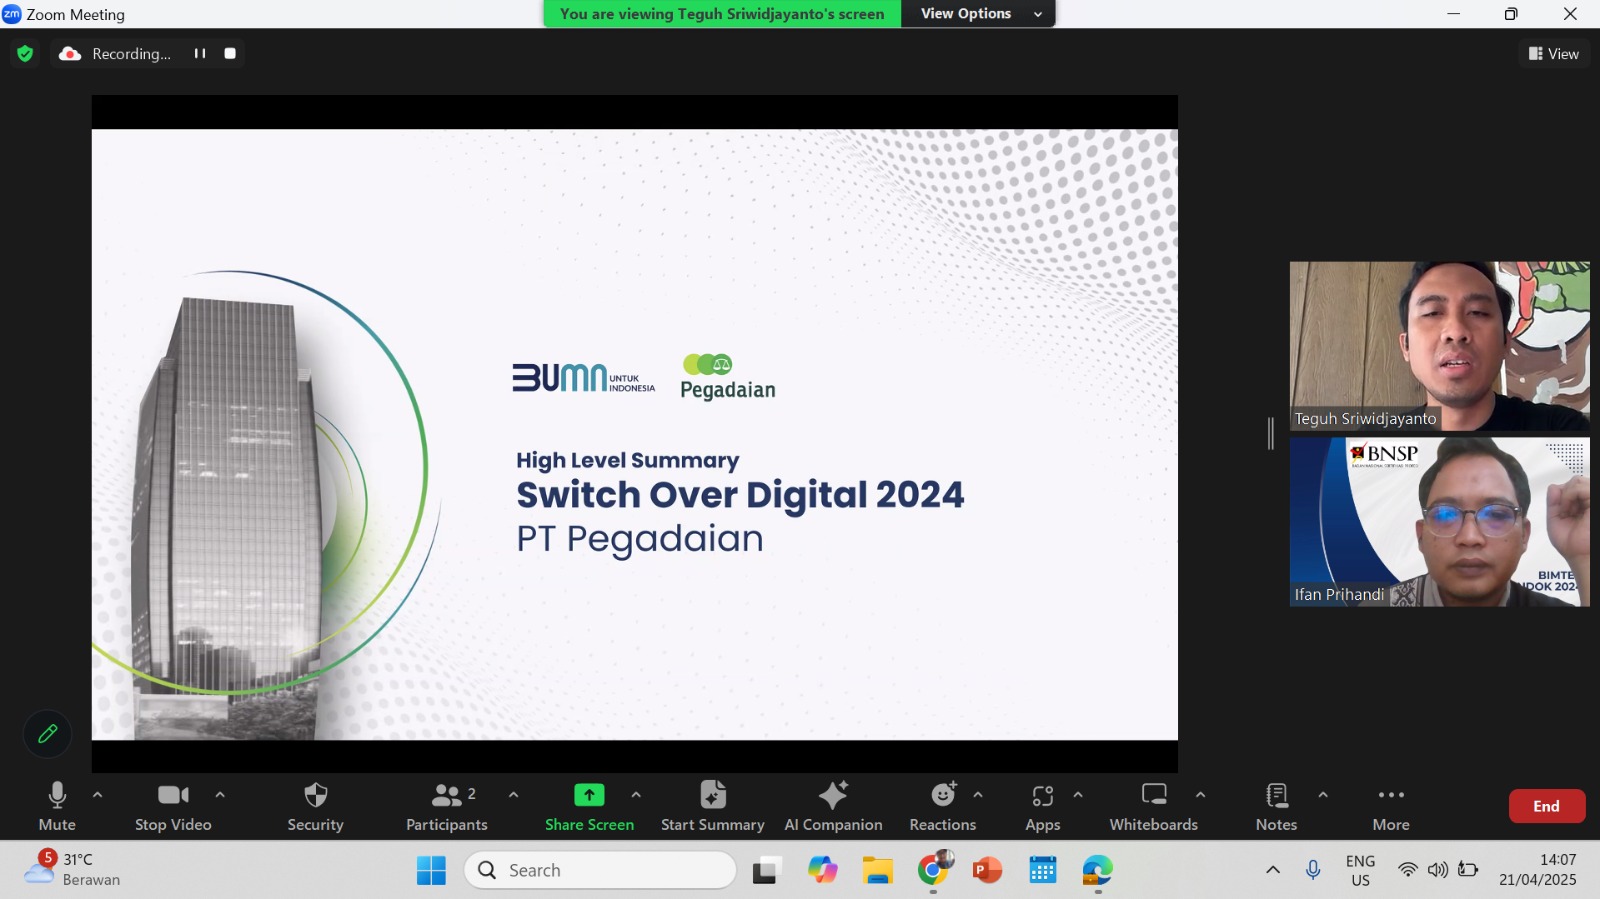1600x899 pixels.
Task: Click the tray microphone in-use icon
Action: tap(1313, 870)
